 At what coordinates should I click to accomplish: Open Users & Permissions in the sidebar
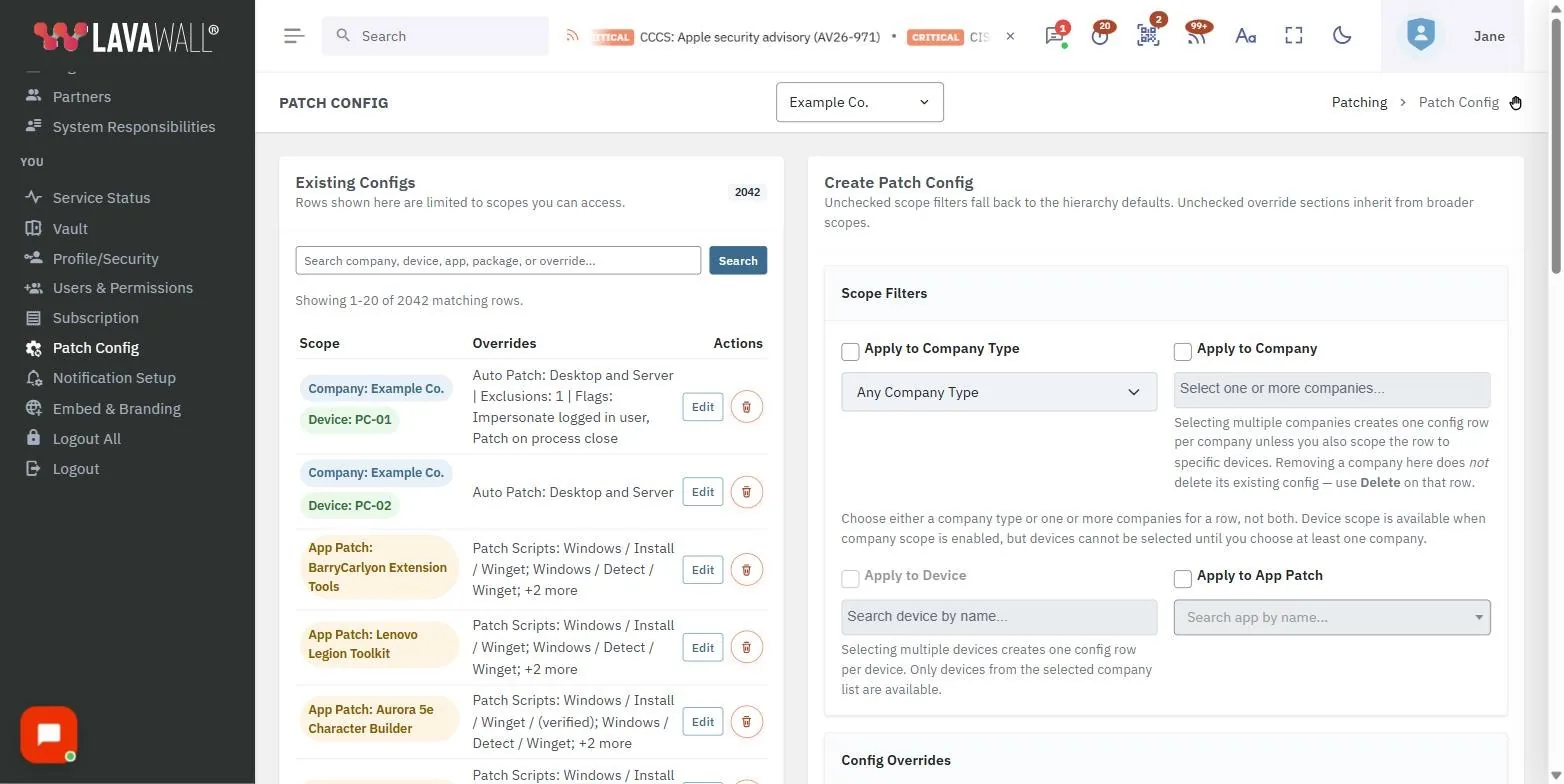[x=122, y=288]
